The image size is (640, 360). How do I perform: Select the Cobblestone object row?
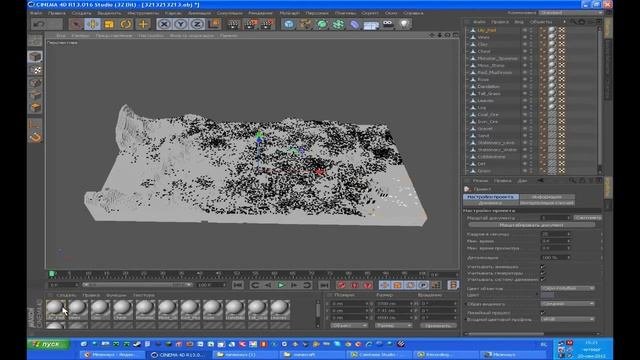[x=491, y=157]
